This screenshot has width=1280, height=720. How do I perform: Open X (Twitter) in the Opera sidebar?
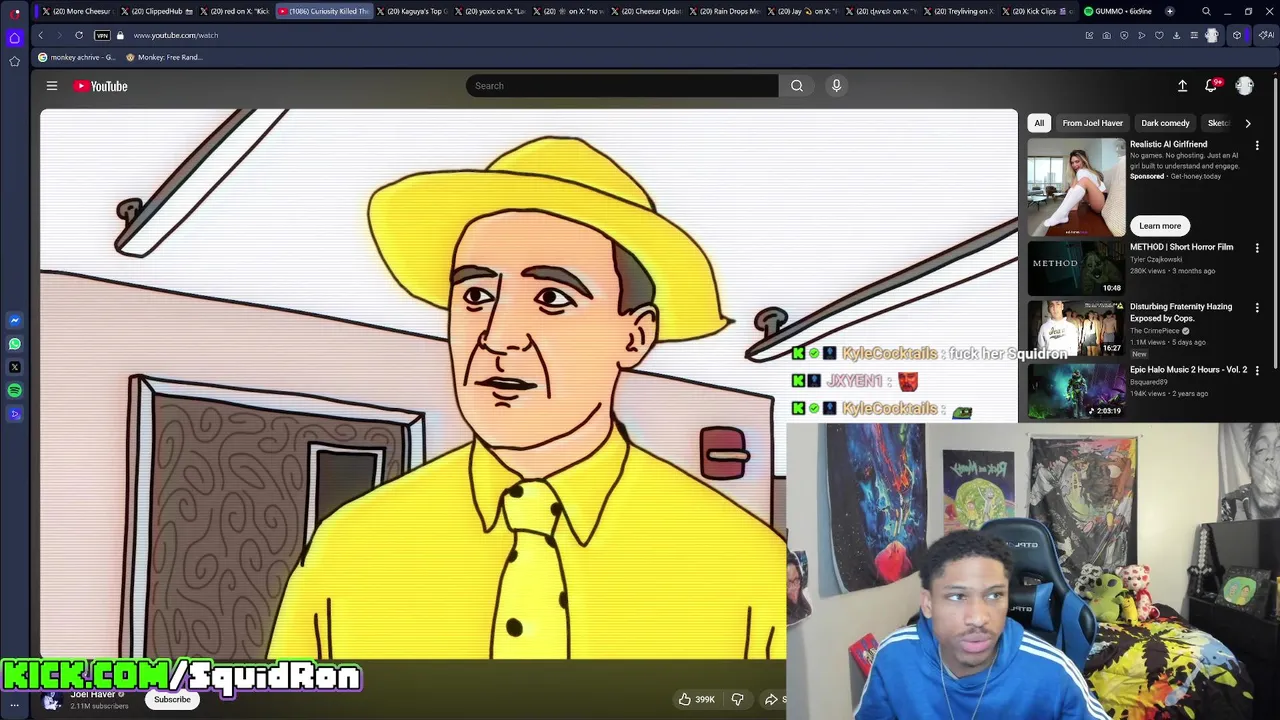coord(15,367)
